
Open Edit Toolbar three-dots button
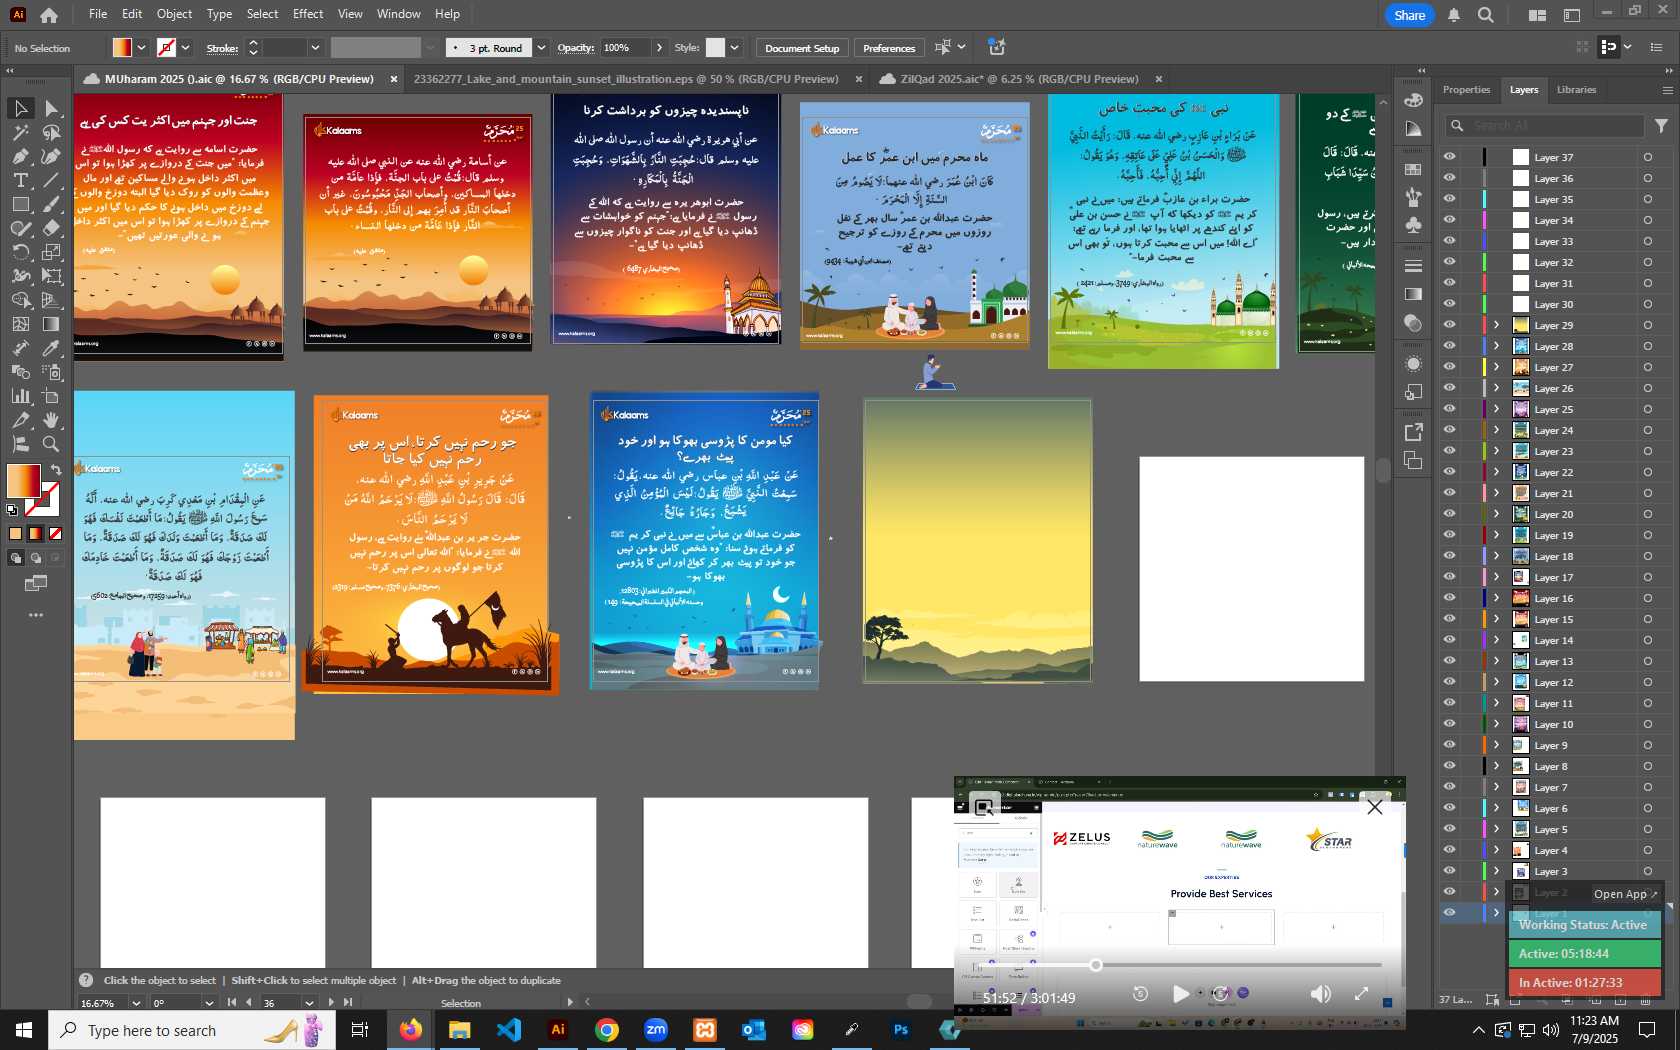[36, 615]
